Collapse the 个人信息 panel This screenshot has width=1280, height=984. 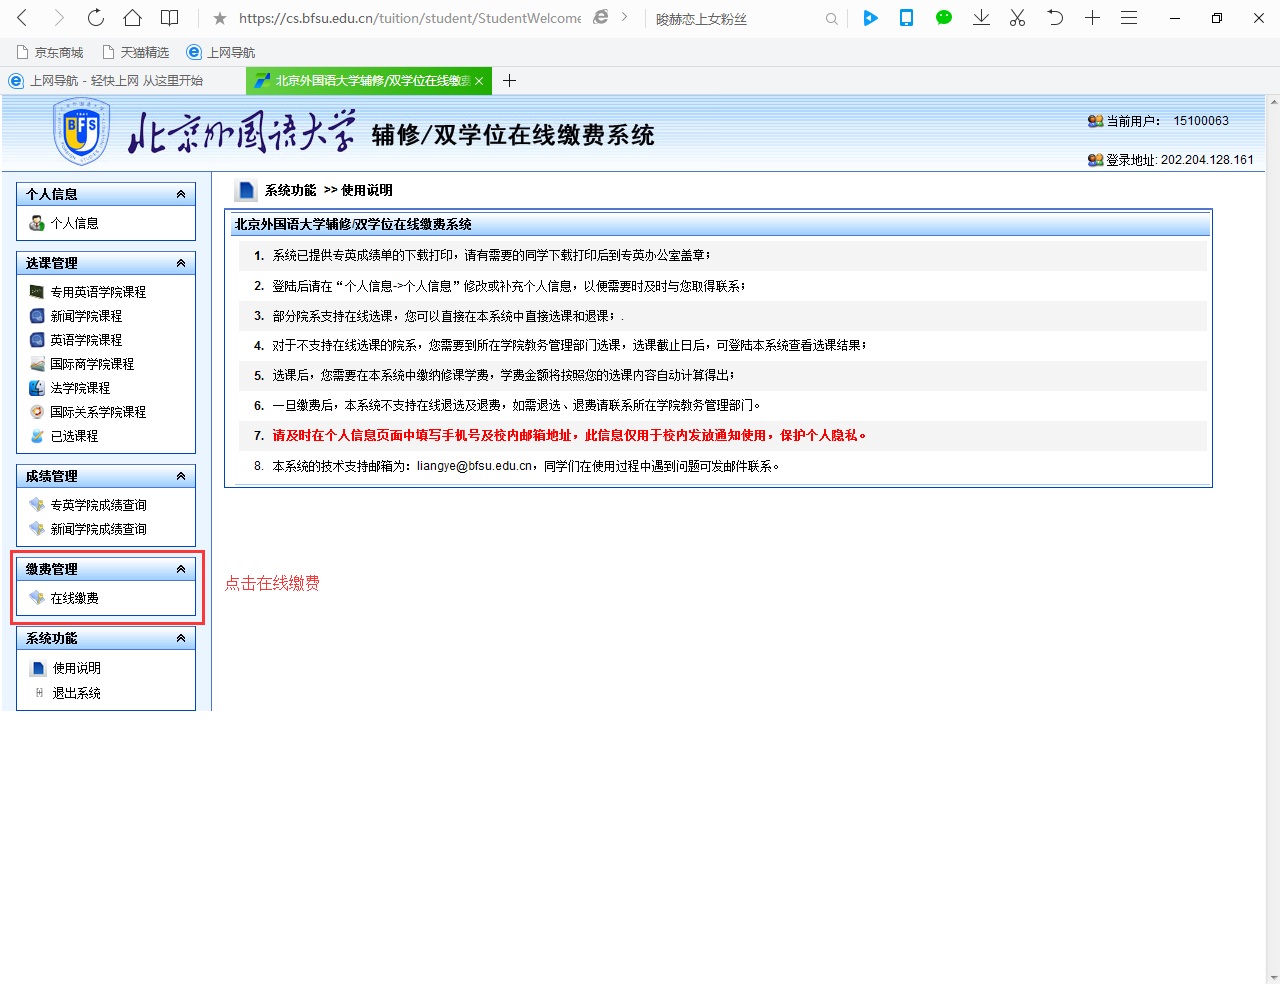pos(181,194)
